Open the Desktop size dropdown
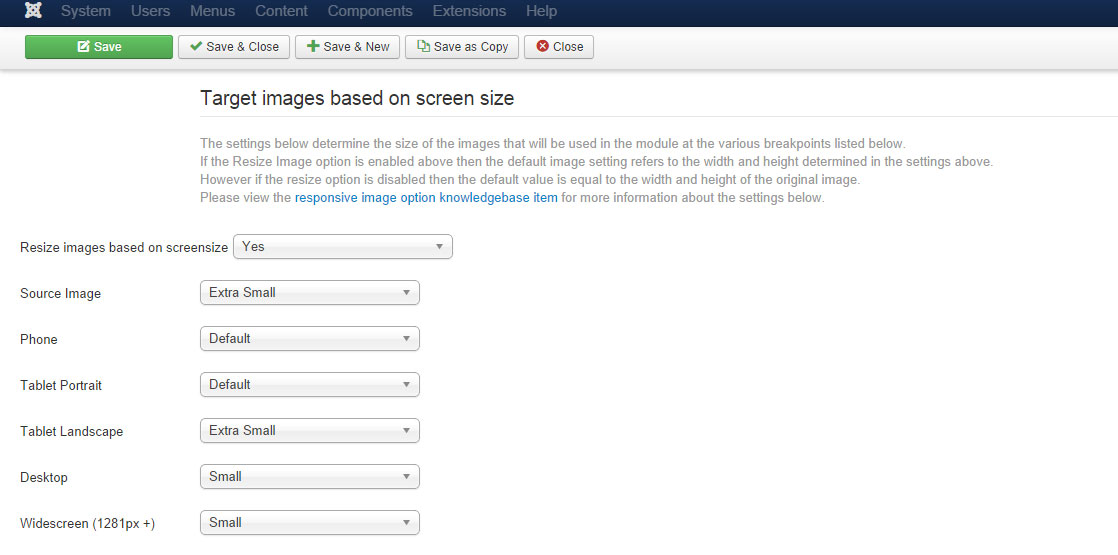This screenshot has height=555, width=1118. click(x=310, y=477)
